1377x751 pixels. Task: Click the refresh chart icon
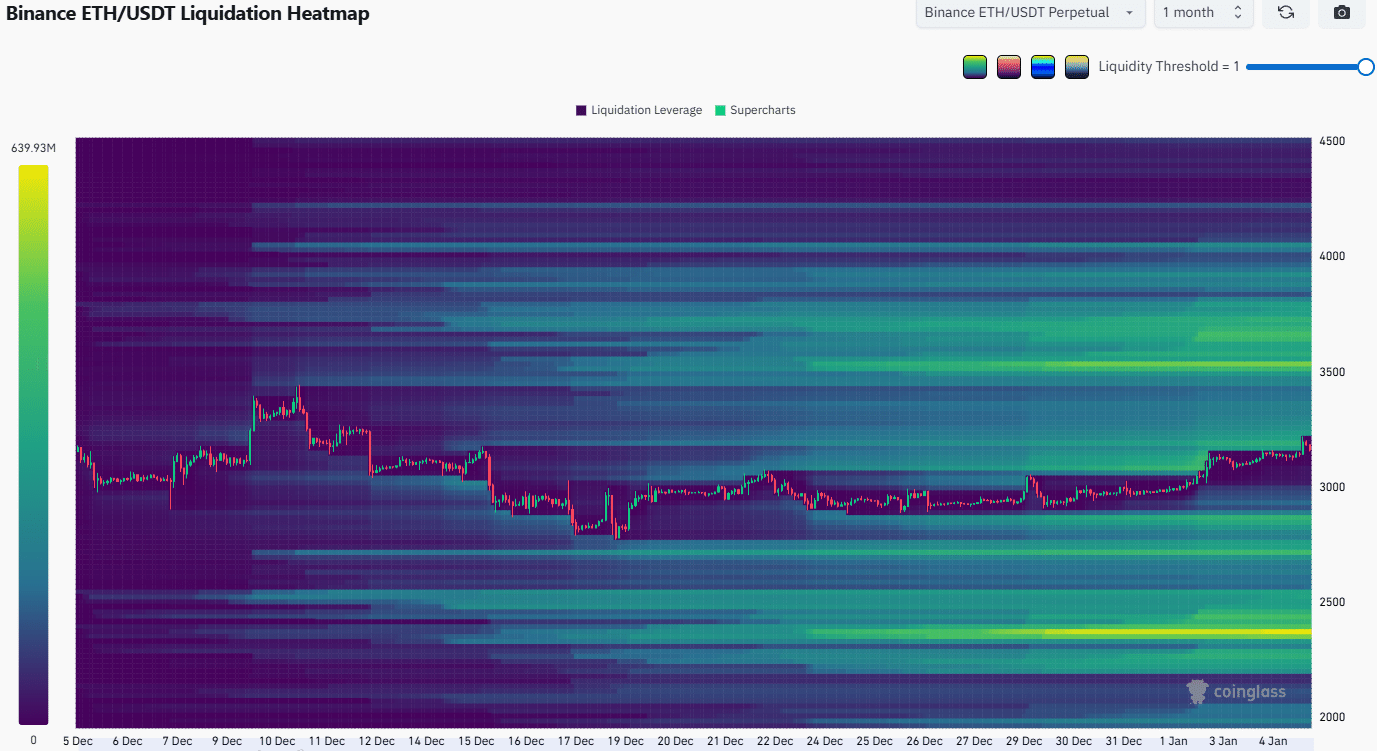tap(1286, 13)
